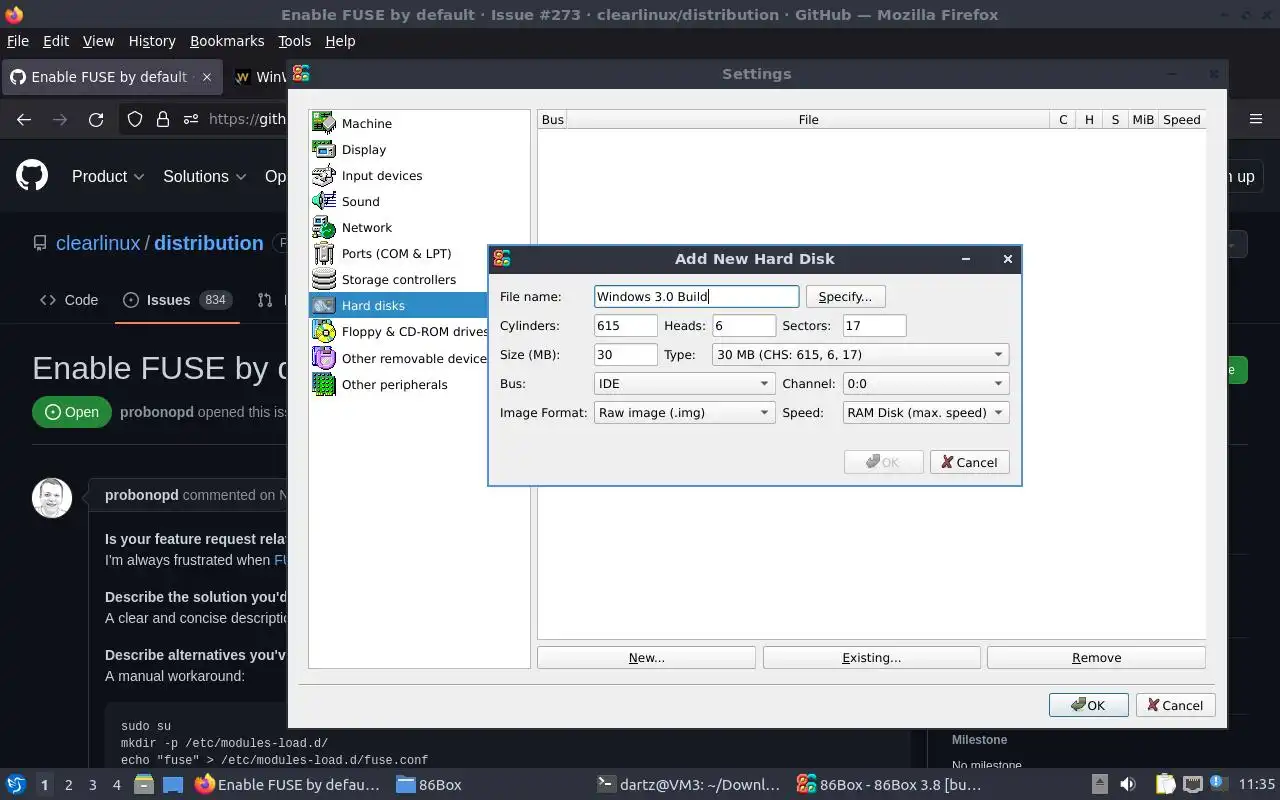Click the Sectors input field

(874, 325)
